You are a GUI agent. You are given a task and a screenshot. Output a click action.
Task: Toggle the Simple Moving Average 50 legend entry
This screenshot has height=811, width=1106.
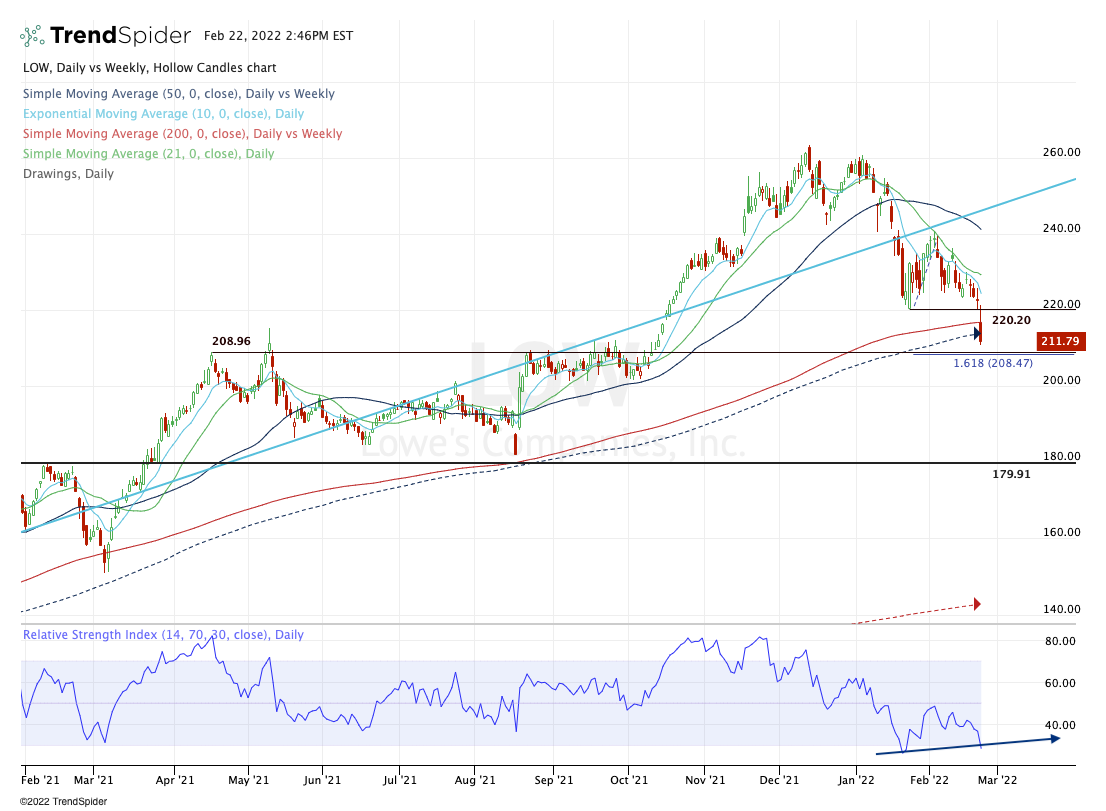[178, 94]
